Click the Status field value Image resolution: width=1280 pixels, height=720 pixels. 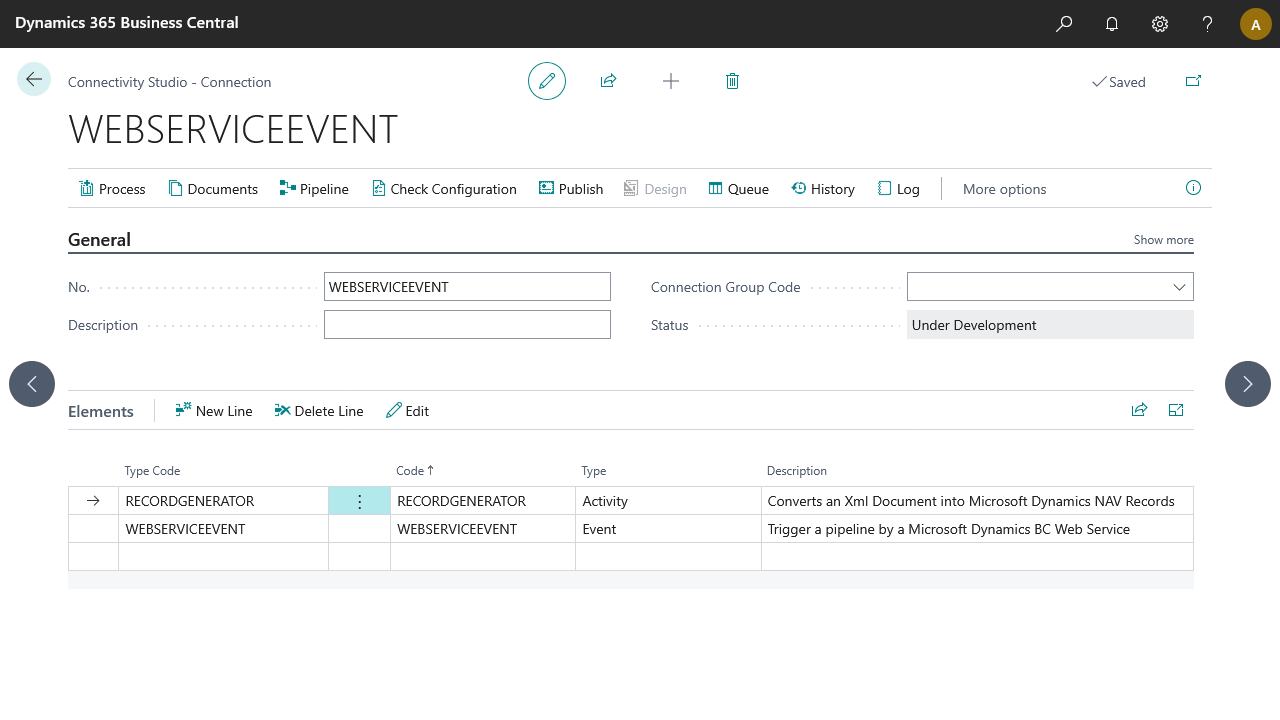tap(1050, 325)
